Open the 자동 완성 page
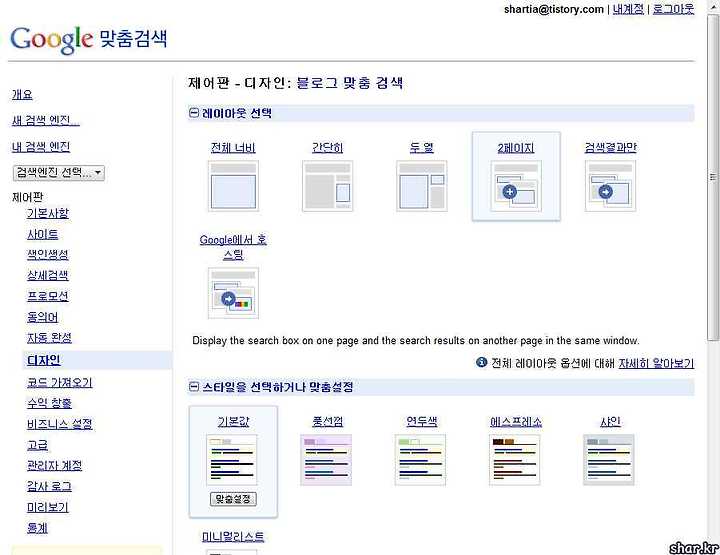Image resolution: width=720 pixels, height=555 pixels. coord(50,337)
